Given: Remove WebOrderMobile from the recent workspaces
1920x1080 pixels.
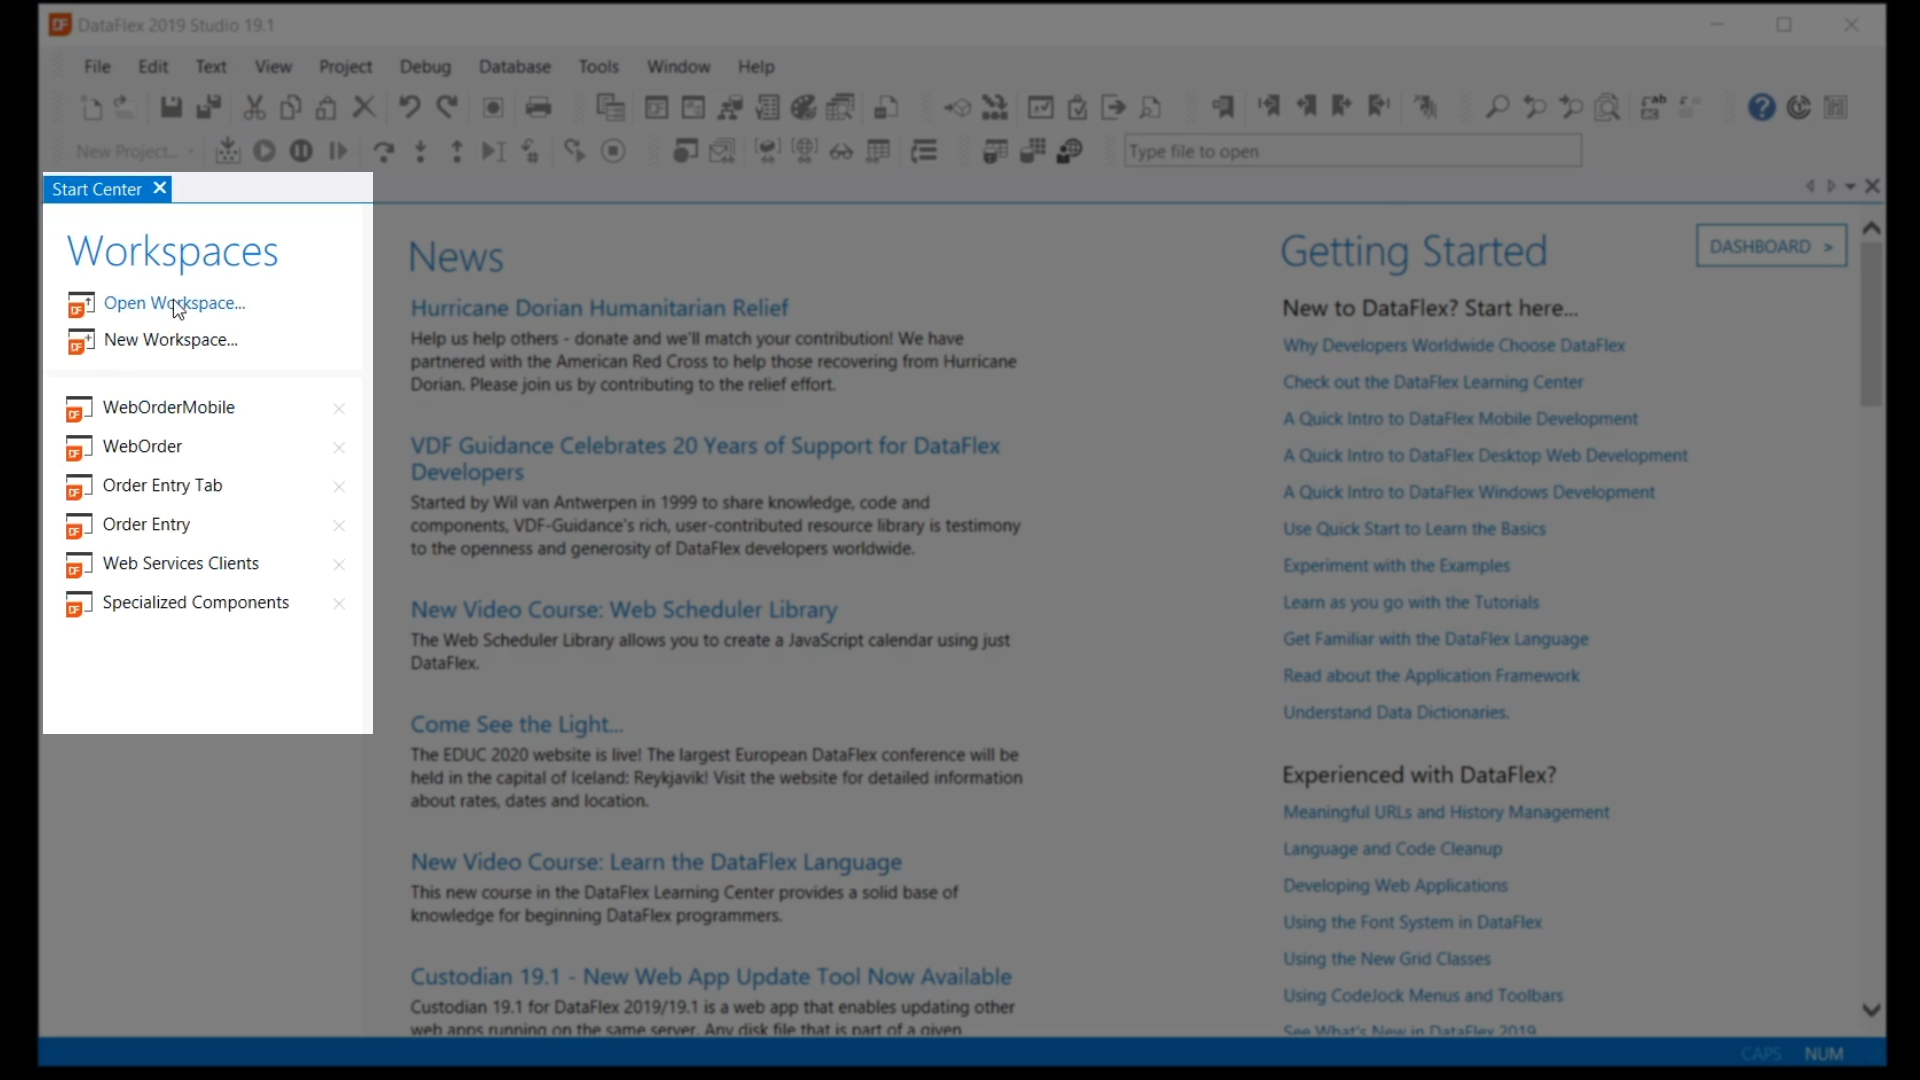Looking at the screenshot, I should pos(339,408).
